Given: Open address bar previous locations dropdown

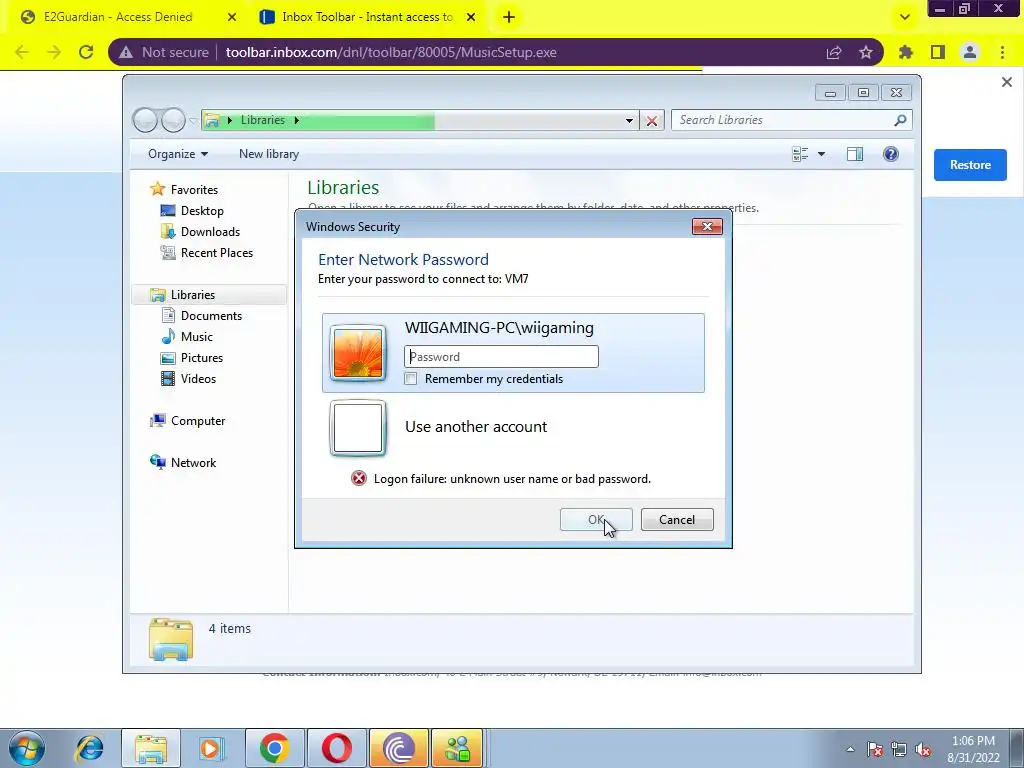Looking at the screenshot, I should (629, 121).
